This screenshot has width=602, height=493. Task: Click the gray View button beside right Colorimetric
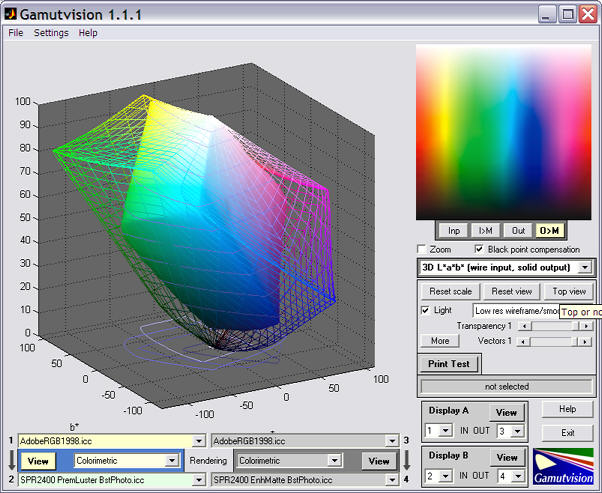[379, 461]
